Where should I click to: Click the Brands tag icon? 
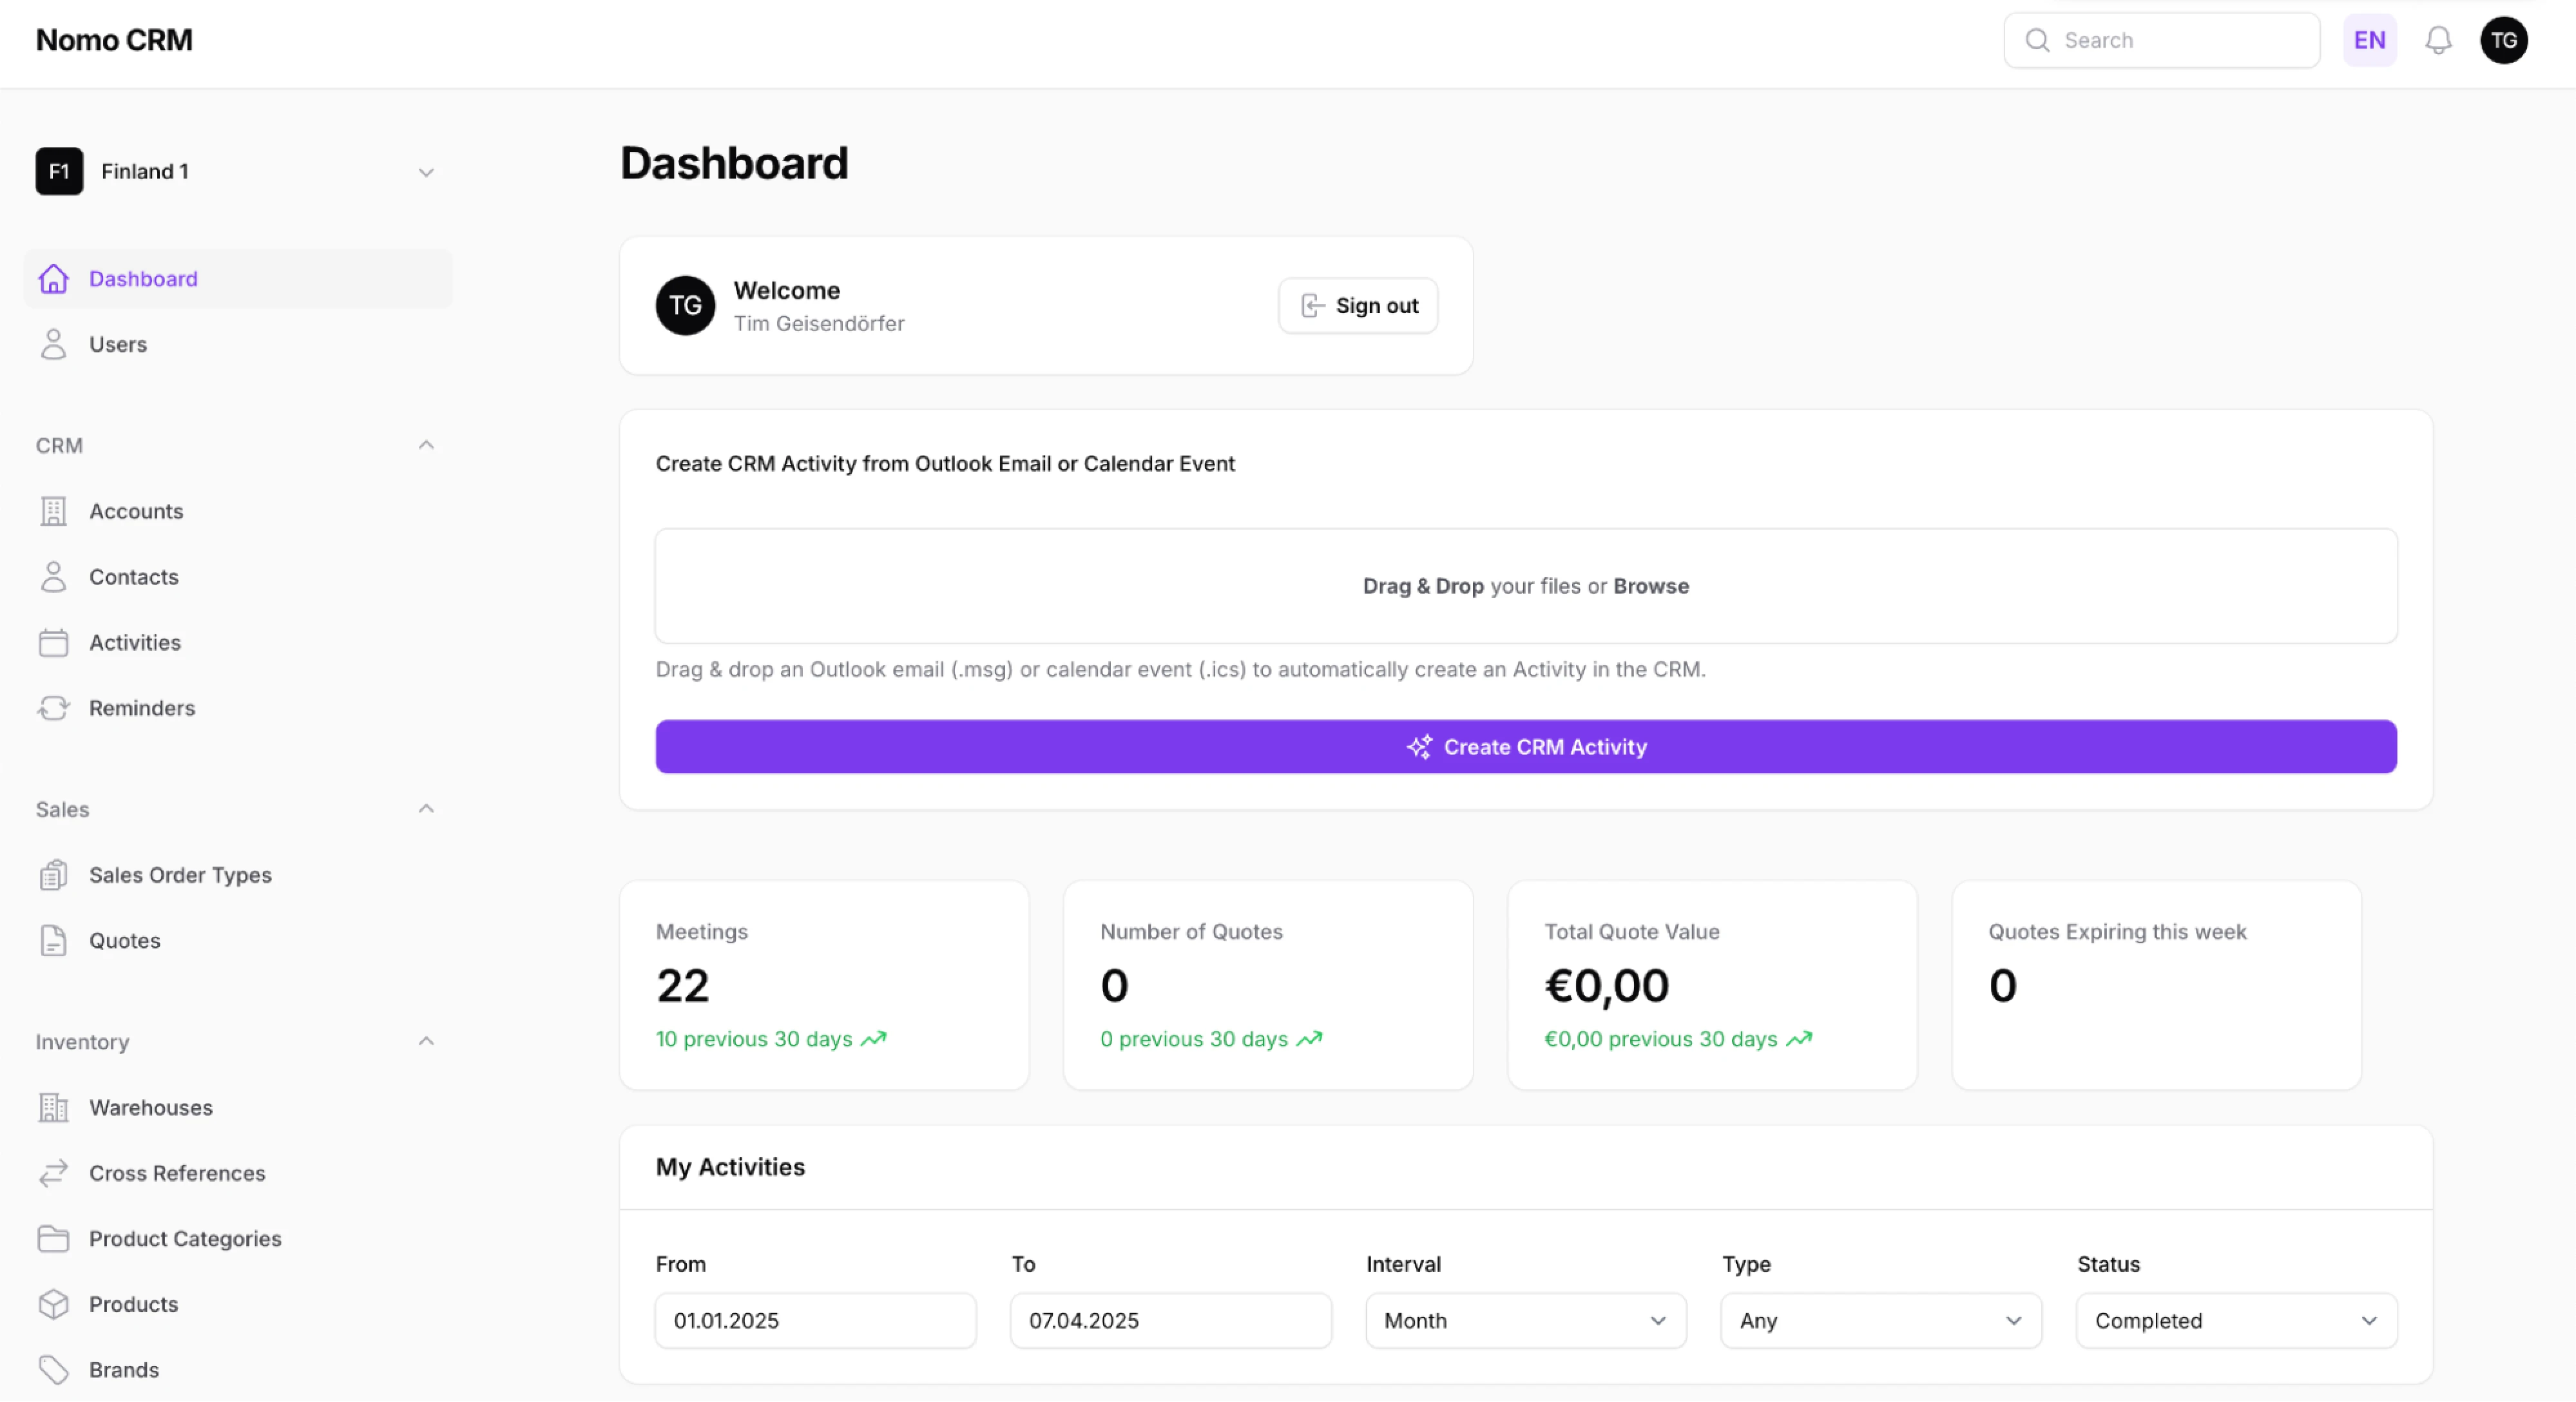[x=53, y=1369]
